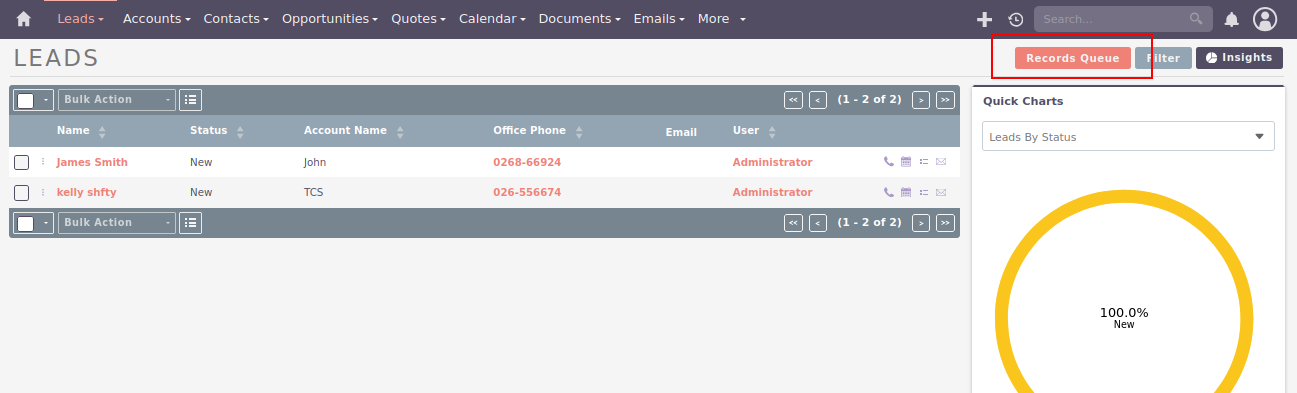Go to last page in top pagination

(x=945, y=100)
